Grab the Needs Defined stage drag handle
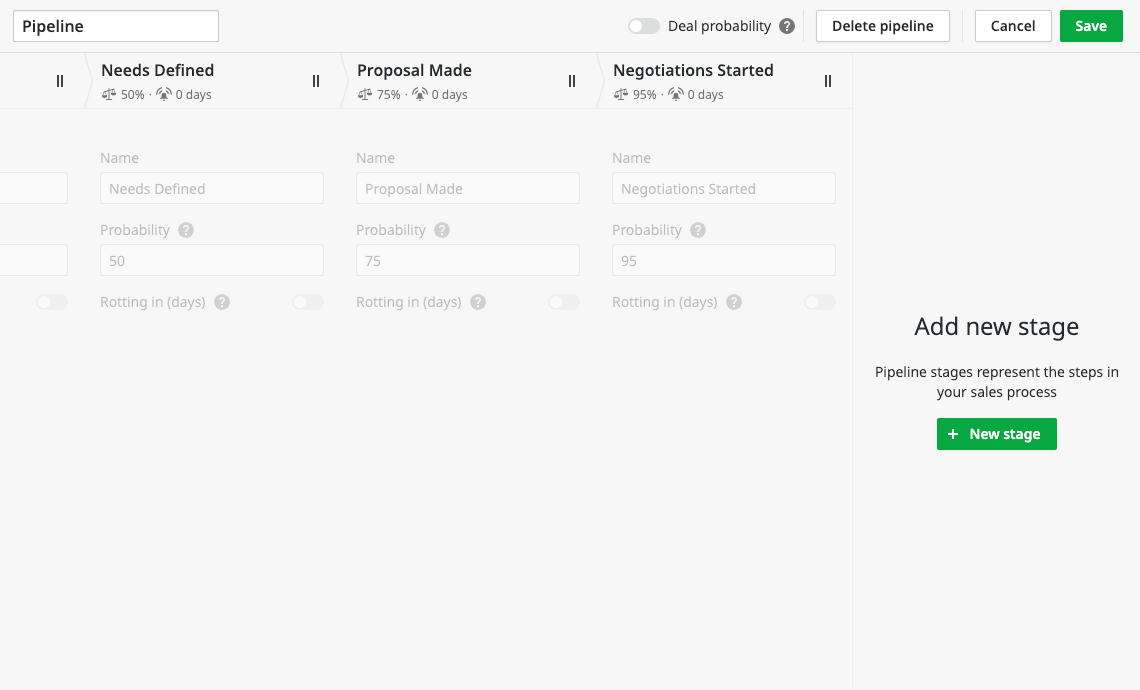 click(316, 81)
